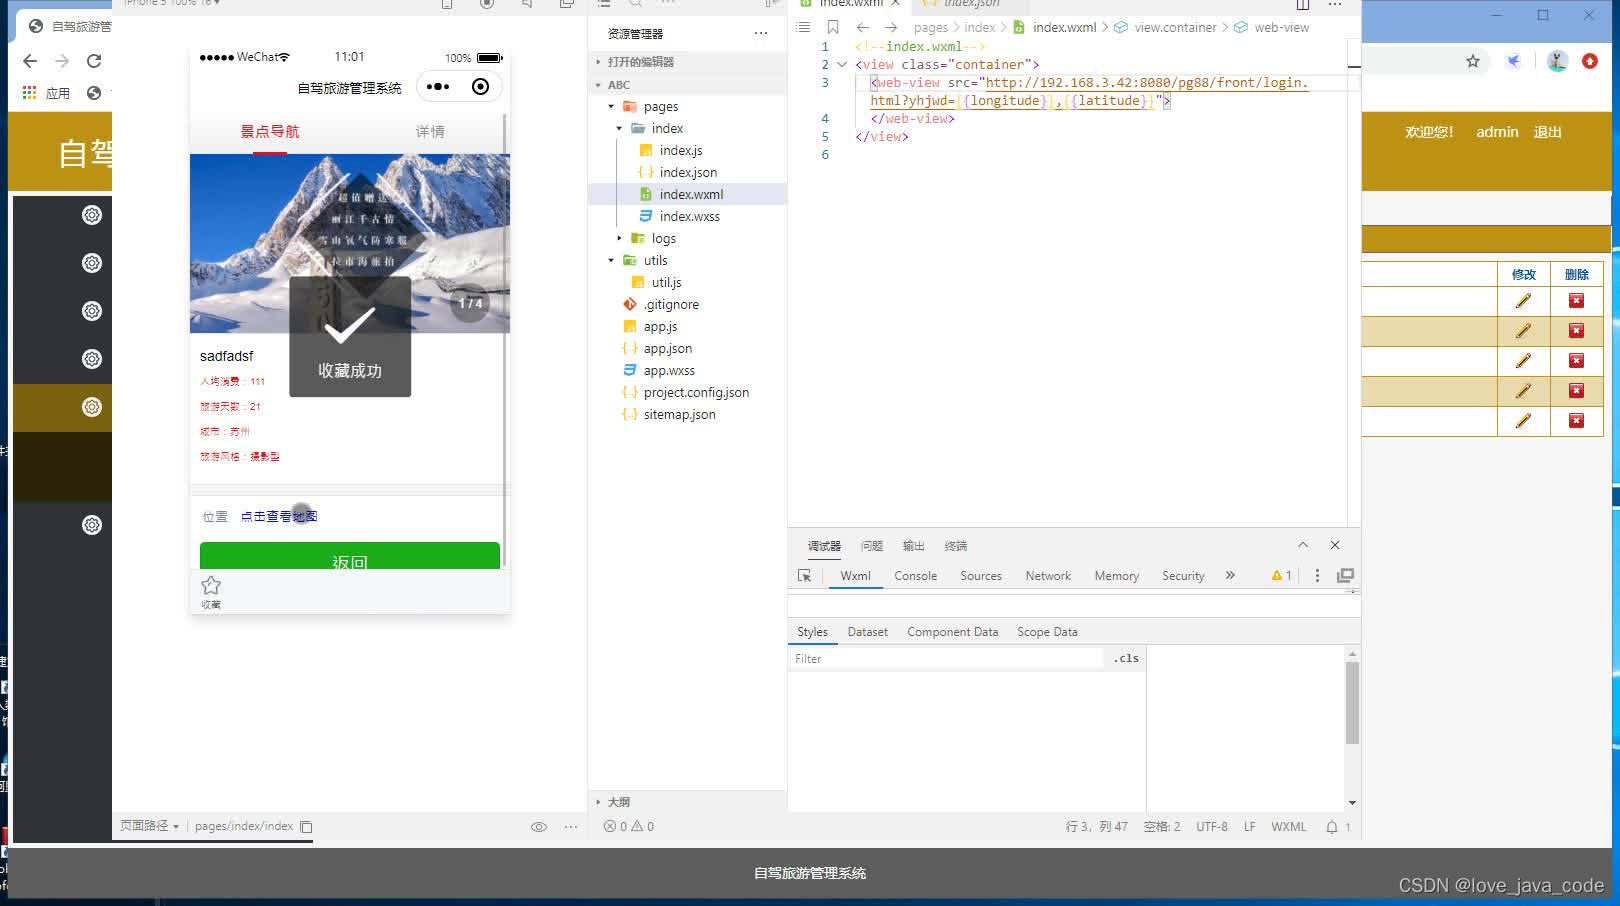Select the Component Data tab

pyautogui.click(x=952, y=632)
